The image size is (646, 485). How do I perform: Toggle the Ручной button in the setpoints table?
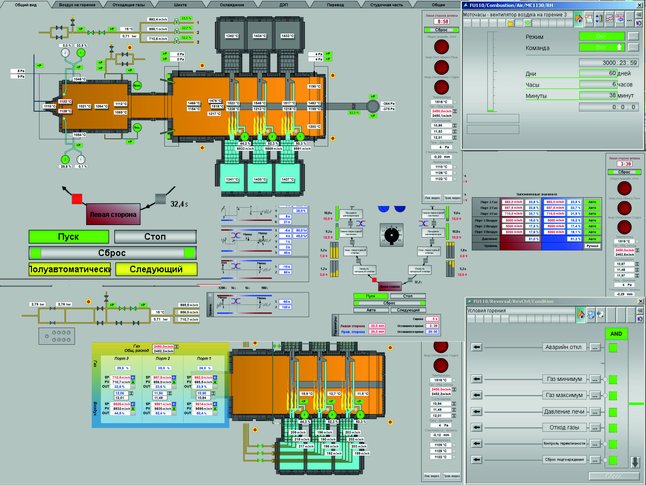point(592,246)
